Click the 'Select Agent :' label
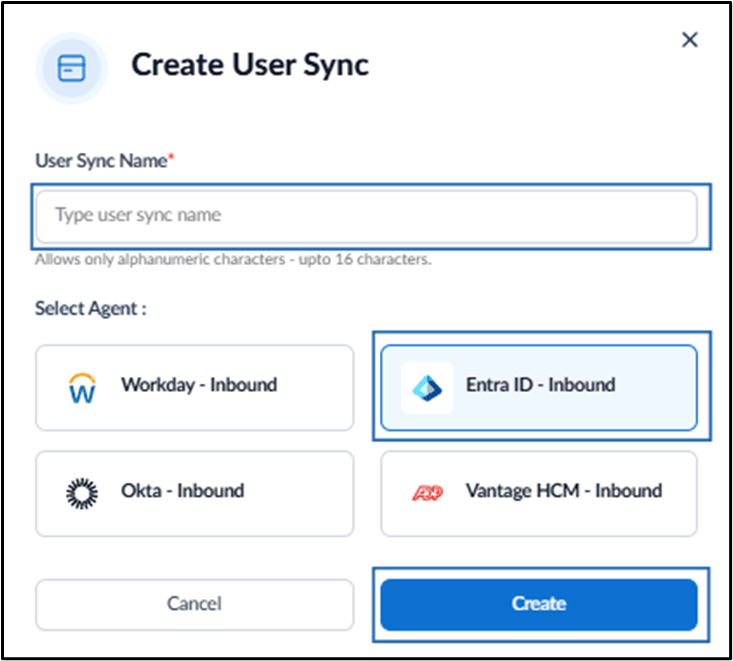The image size is (733, 661). click(91, 309)
